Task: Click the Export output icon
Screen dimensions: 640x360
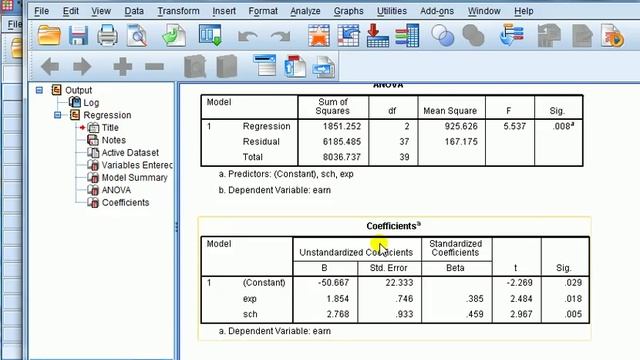Action: [174, 36]
